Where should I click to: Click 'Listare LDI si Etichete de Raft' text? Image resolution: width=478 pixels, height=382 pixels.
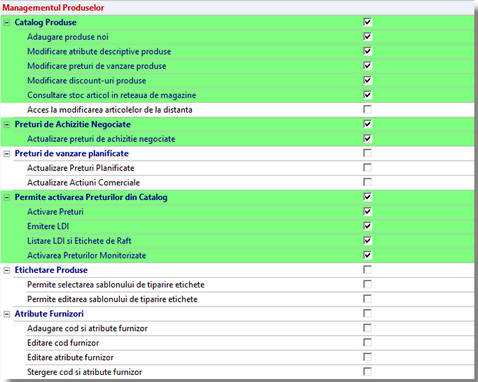pyautogui.click(x=79, y=241)
